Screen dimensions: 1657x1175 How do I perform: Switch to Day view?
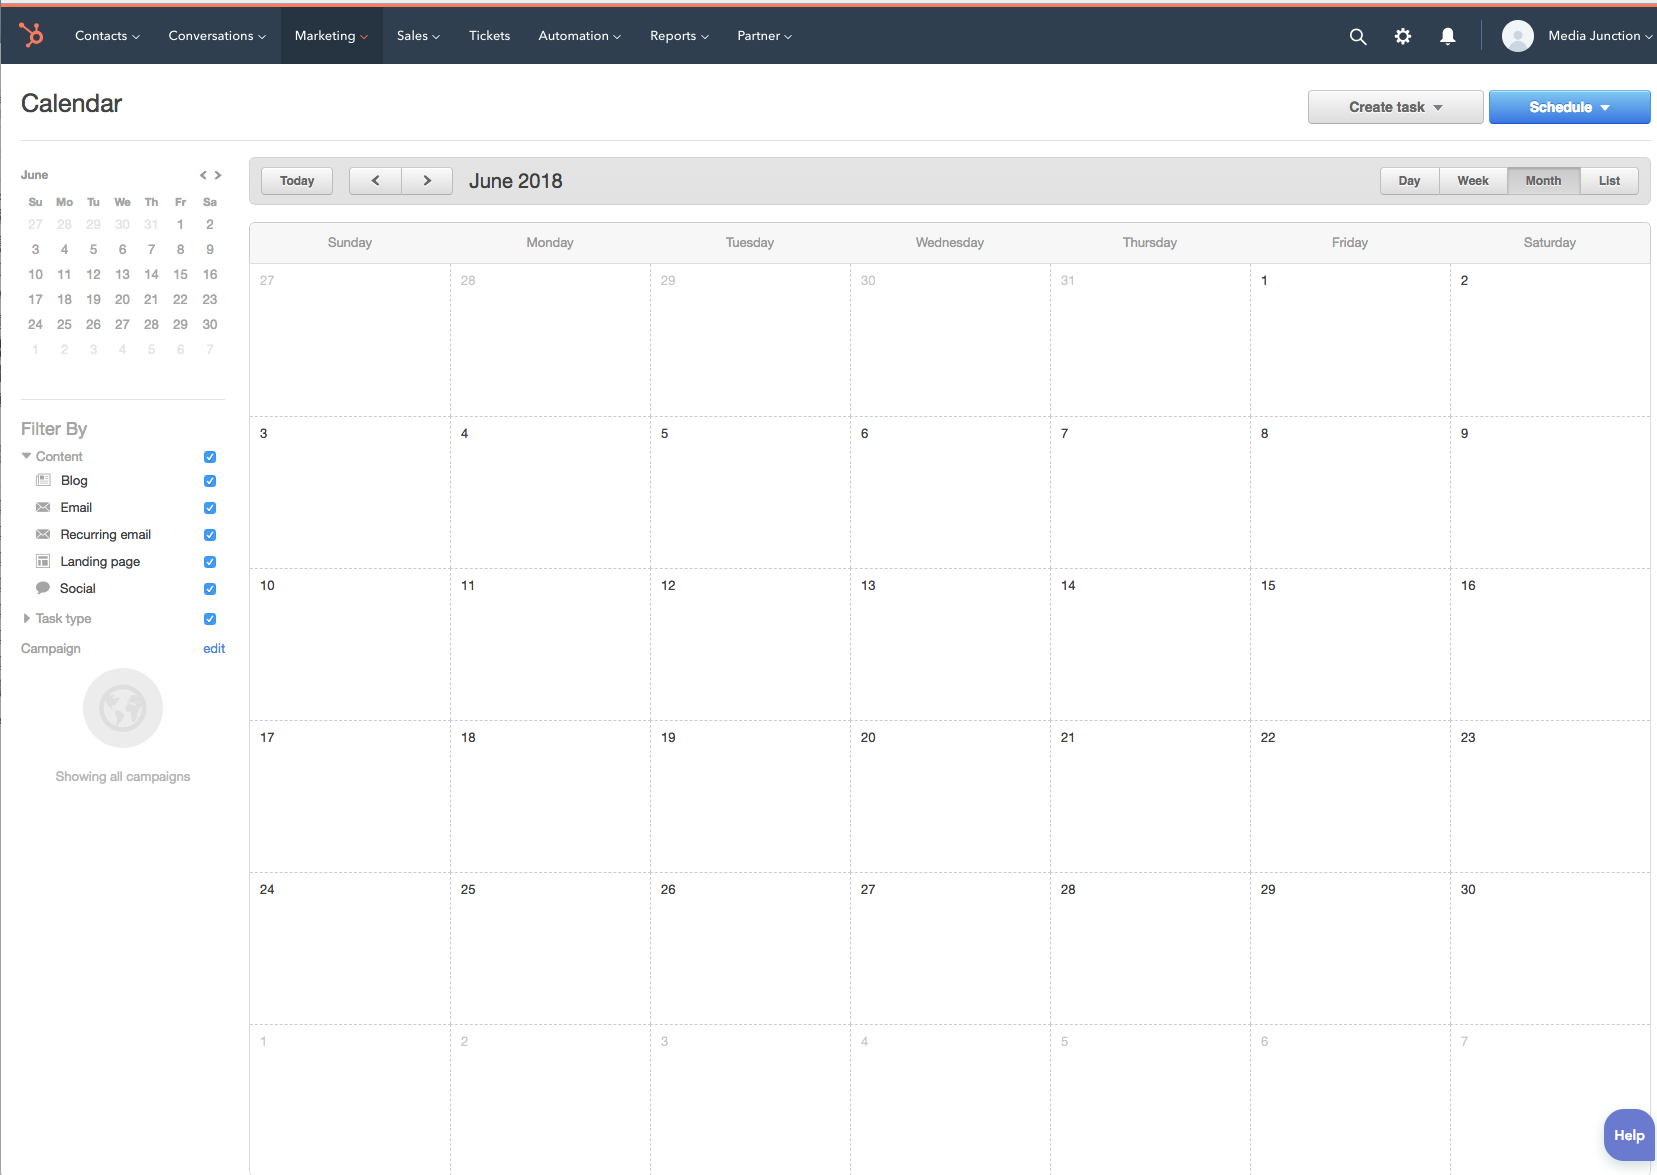click(x=1409, y=181)
